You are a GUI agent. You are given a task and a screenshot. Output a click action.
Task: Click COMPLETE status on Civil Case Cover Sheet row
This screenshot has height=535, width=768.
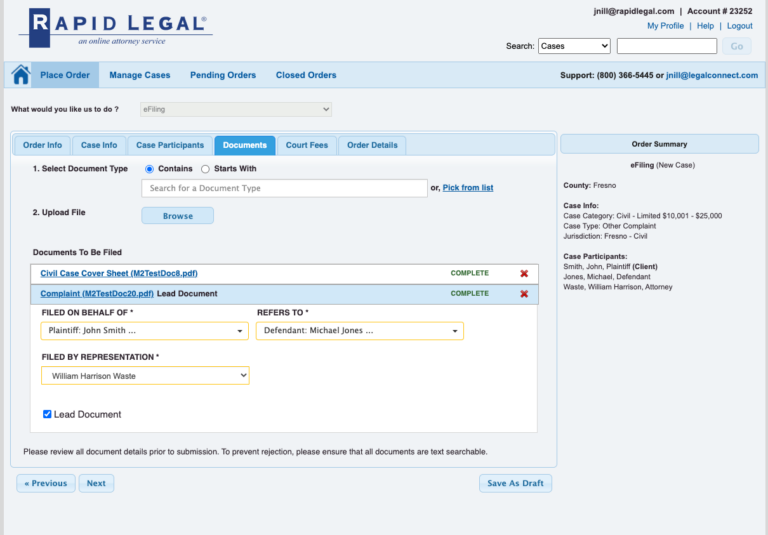click(x=470, y=273)
